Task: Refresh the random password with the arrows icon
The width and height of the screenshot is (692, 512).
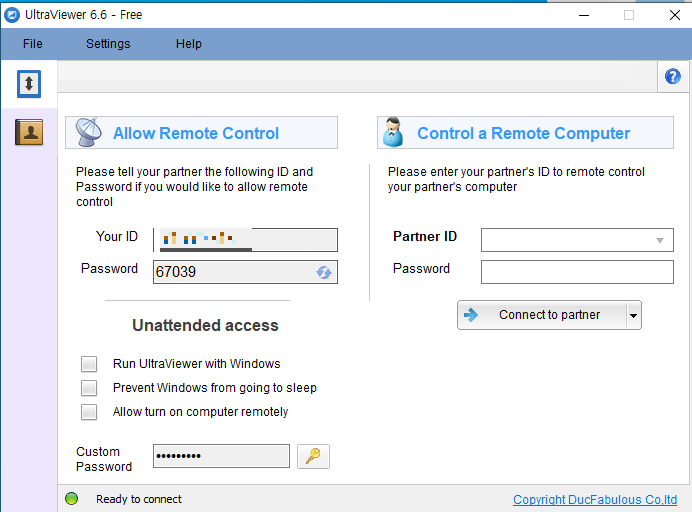Action: (x=324, y=272)
